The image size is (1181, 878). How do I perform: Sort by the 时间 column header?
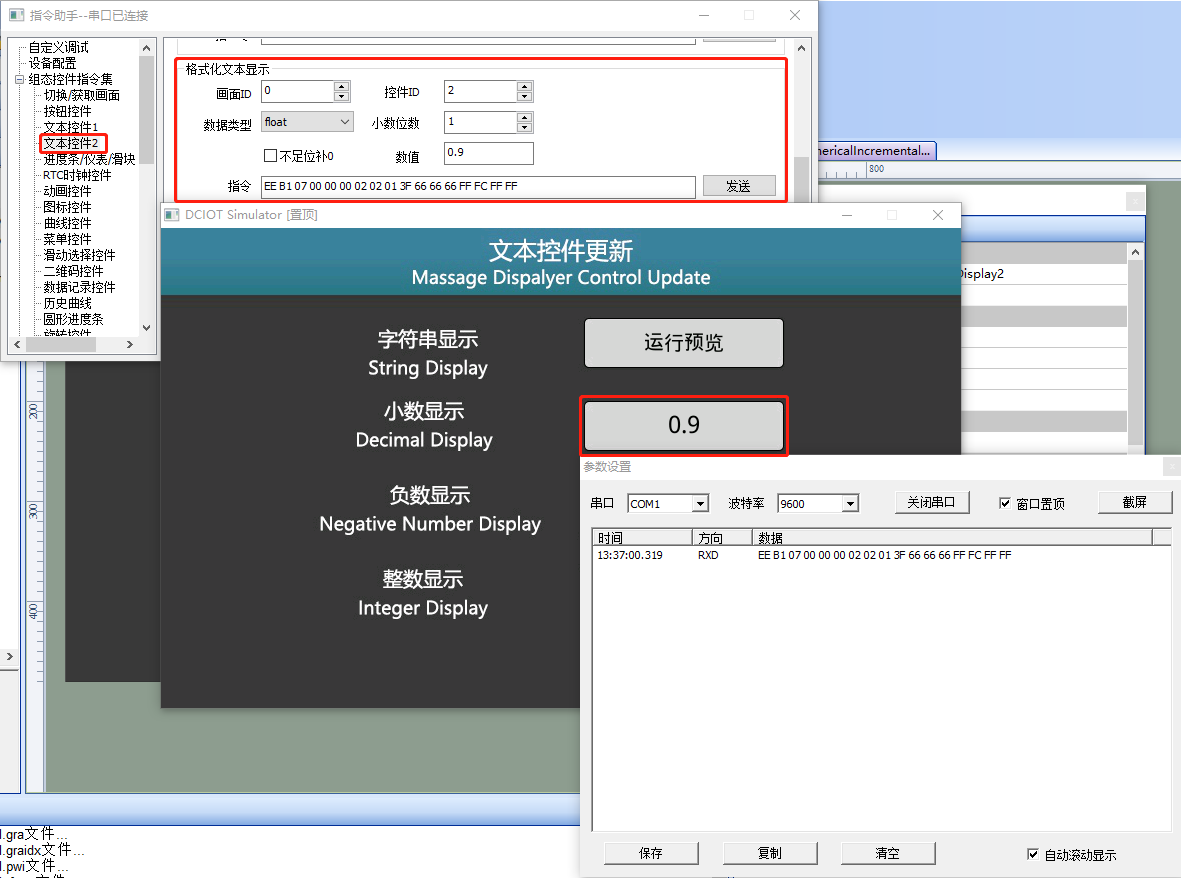tap(642, 538)
